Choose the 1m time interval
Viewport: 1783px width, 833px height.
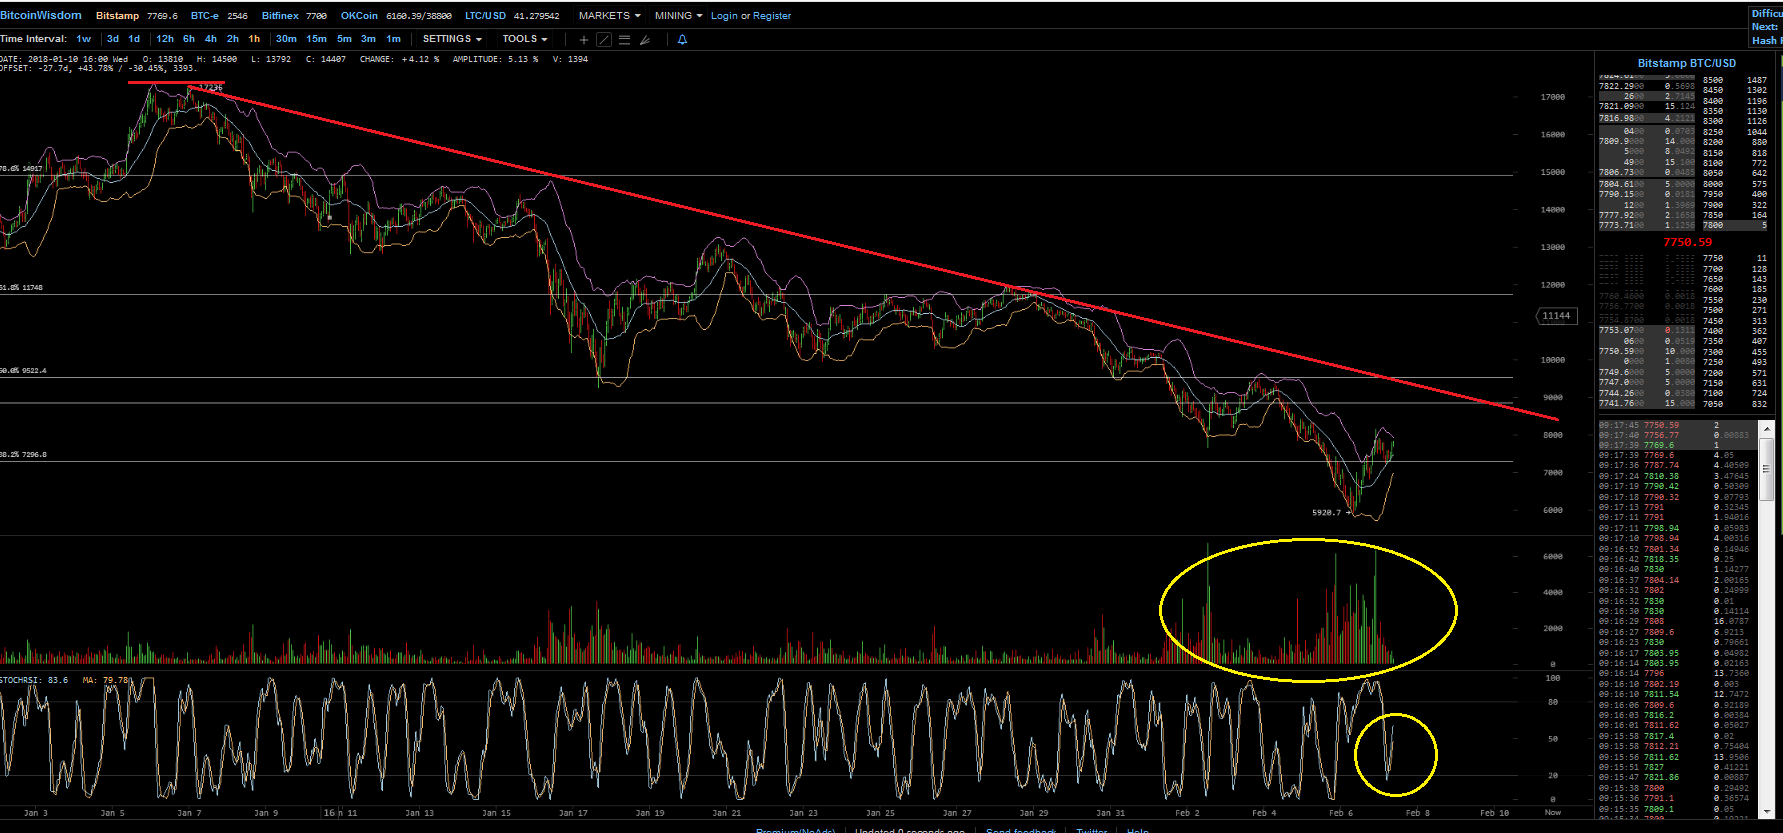tap(393, 39)
